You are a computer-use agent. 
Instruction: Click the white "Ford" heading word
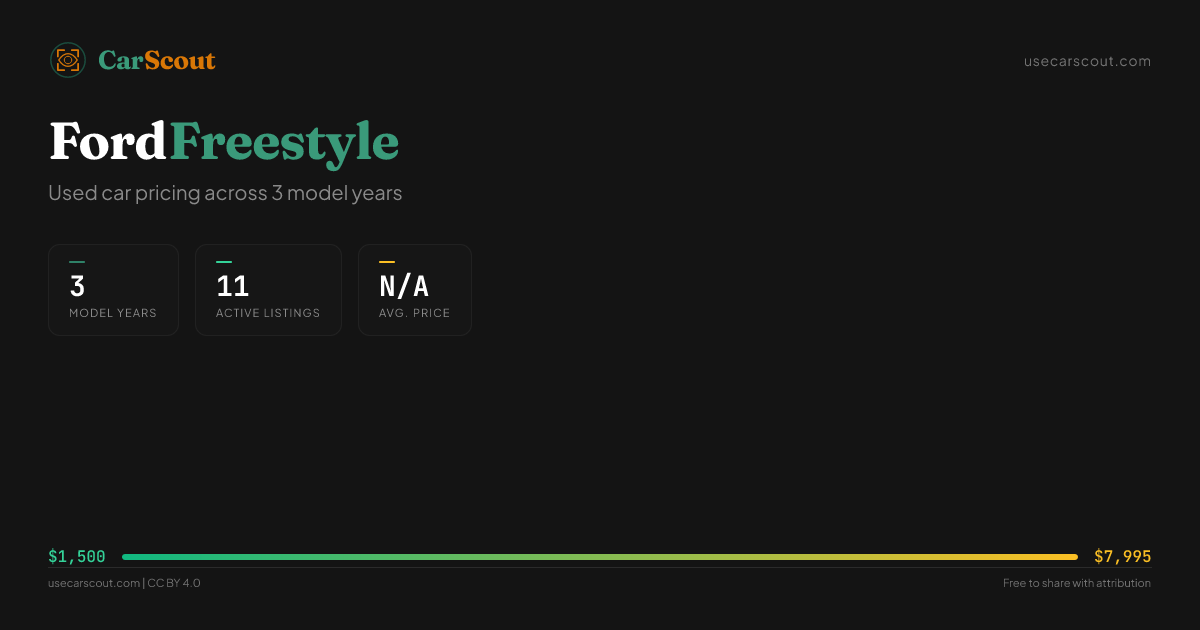[x=108, y=142]
